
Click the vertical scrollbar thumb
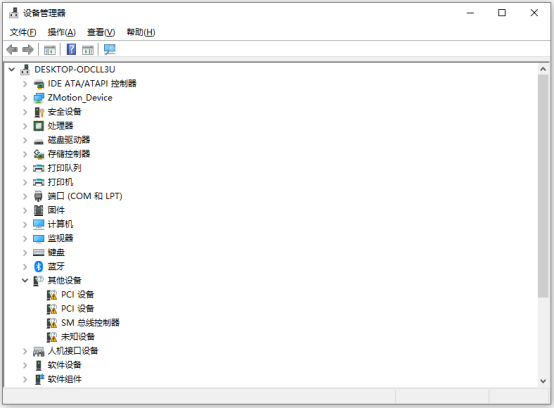pos(543,186)
